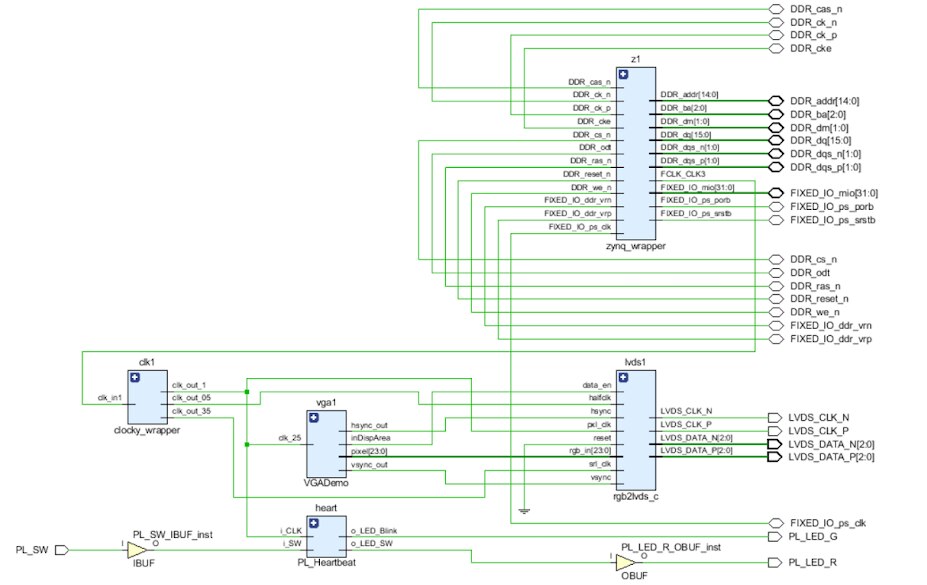Image resolution: width=927 pixels, height=585 pixels.
Task: Expand the z1 zynq_wrapper block plus icon
Action: point(623,74)
